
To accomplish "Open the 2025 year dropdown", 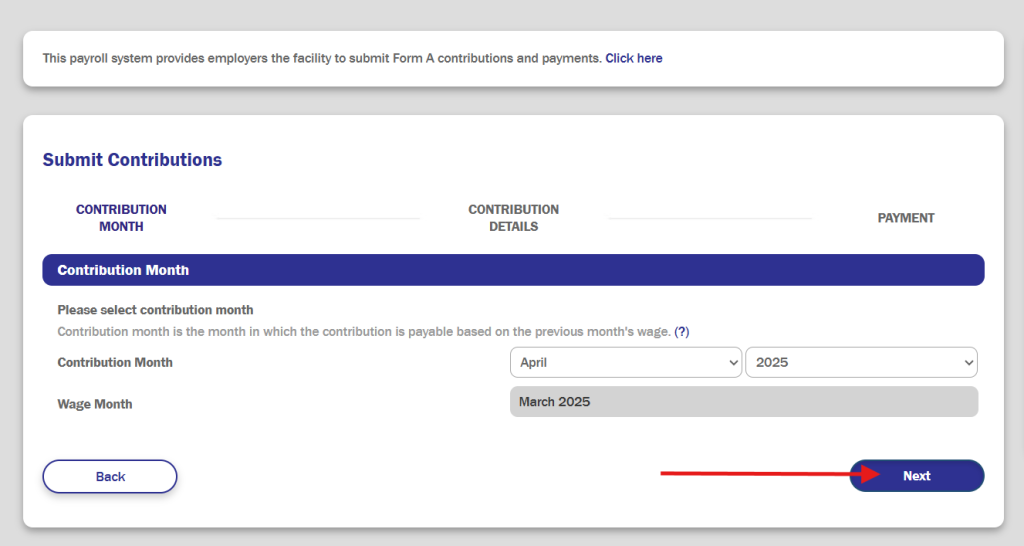I will coord(861,362).
